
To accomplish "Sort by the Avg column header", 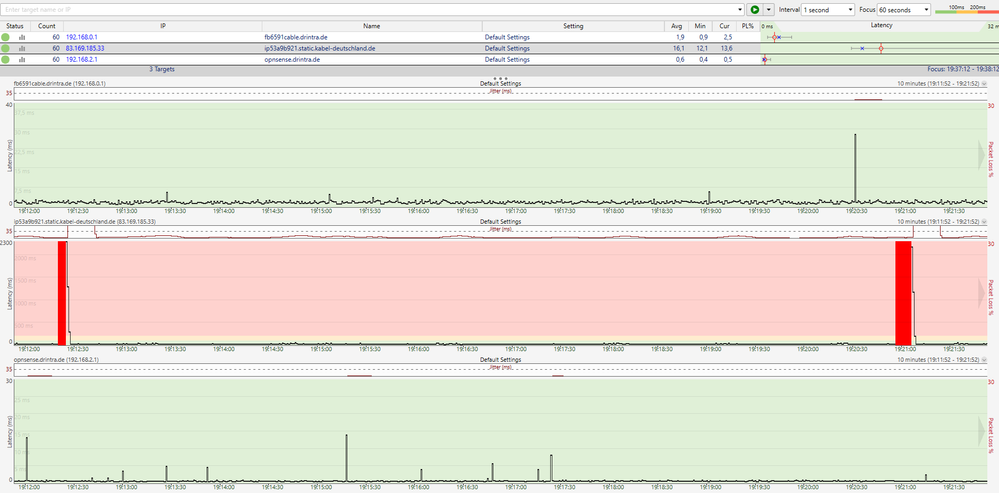I will coord(676,26).
